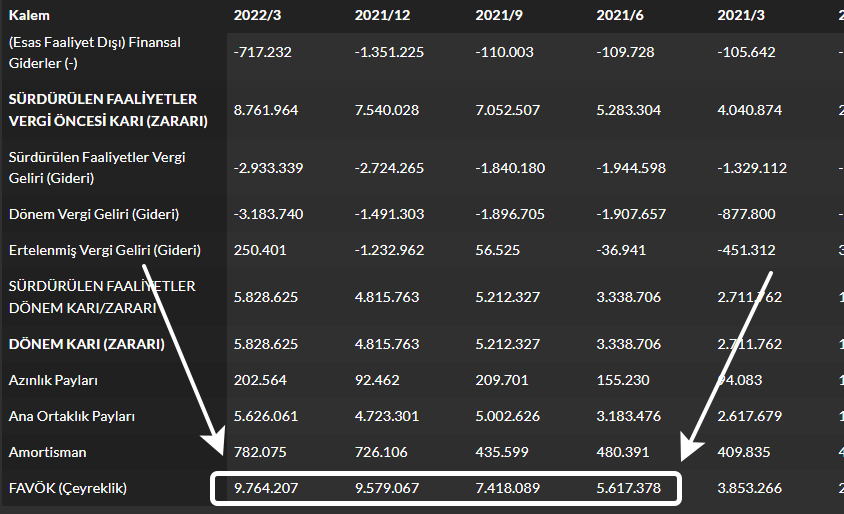Click the Amortisman row label
This screenshot has width=844, height=514.
click(47, 452)
